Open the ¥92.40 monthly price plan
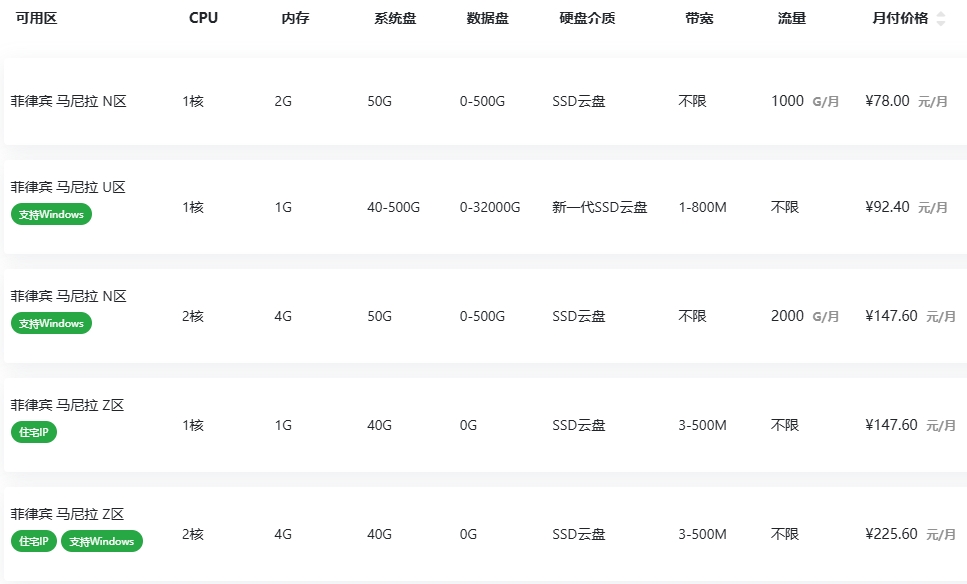 [887, 207]
